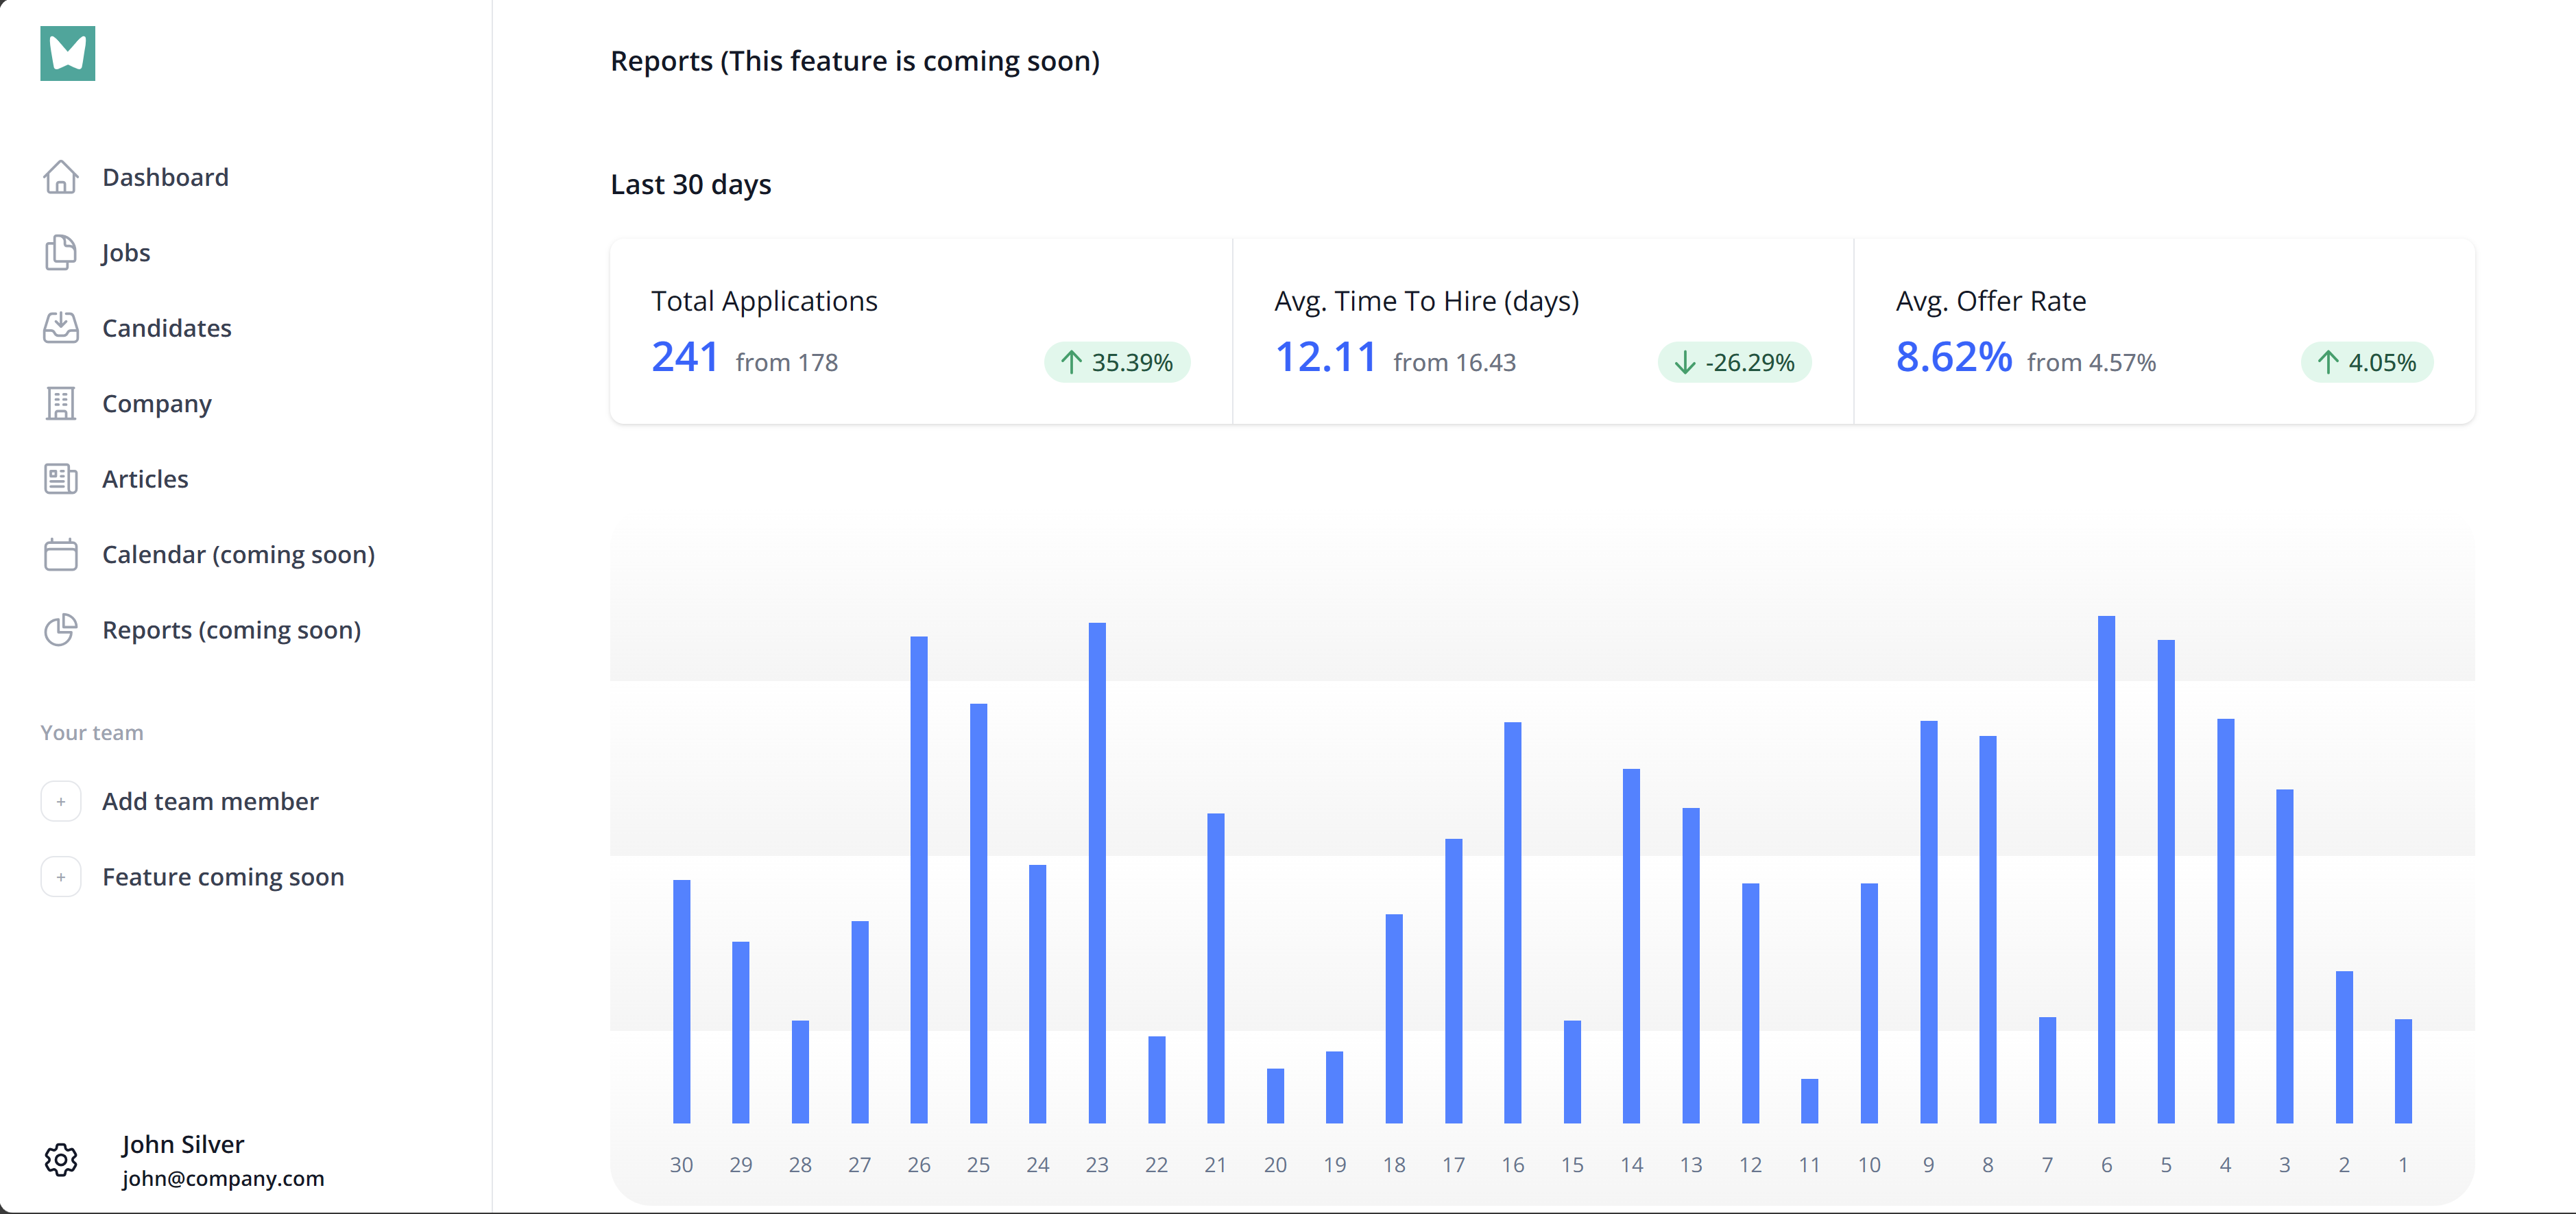This screenshot has height=1214, width=2576.
Task: Click the plus icon beside Feature coming soon
Action: pyautogui.click(x=61, y=876)
